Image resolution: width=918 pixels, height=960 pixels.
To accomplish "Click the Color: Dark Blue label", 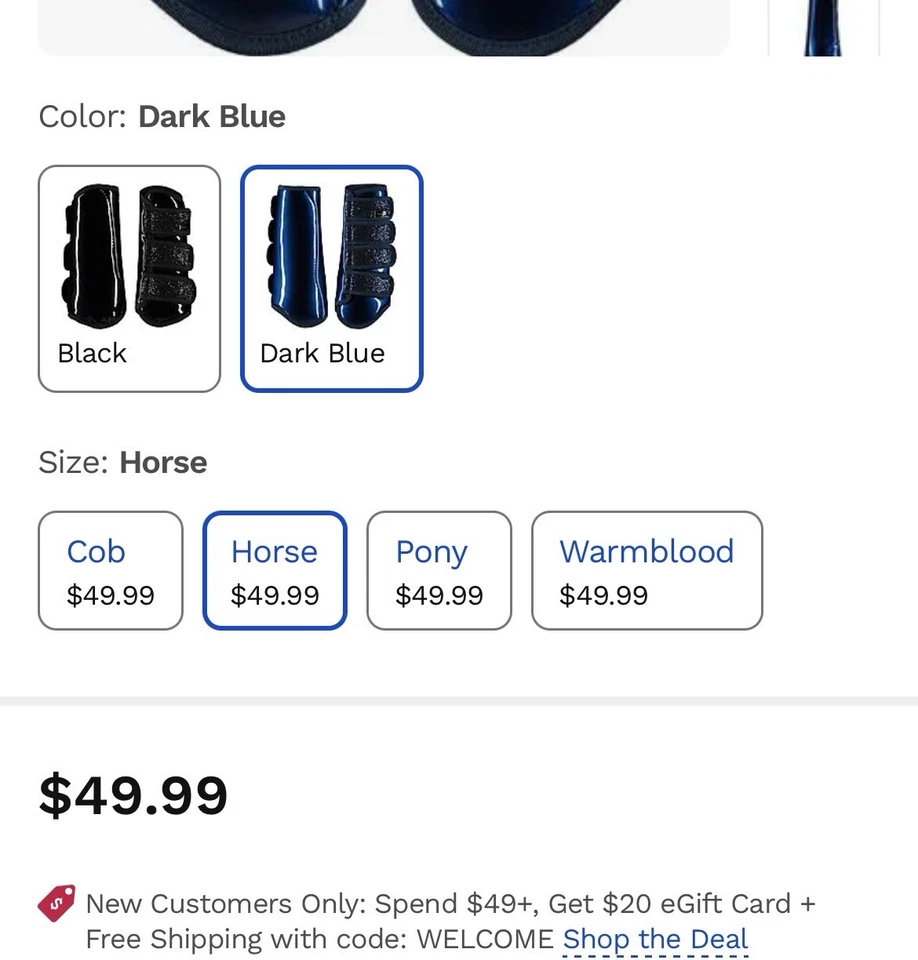I will (x=161, y=116).
